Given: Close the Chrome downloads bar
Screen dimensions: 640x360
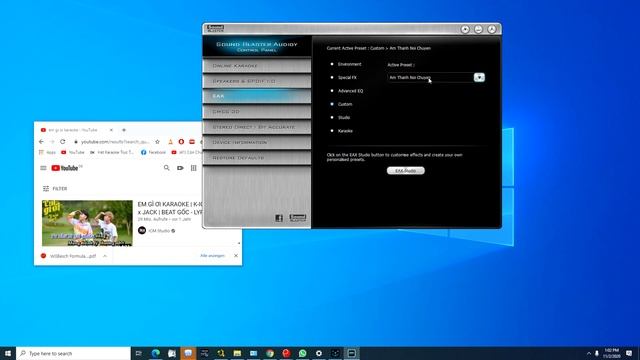Looking at the screenshot, I should (x=236, y=256).
